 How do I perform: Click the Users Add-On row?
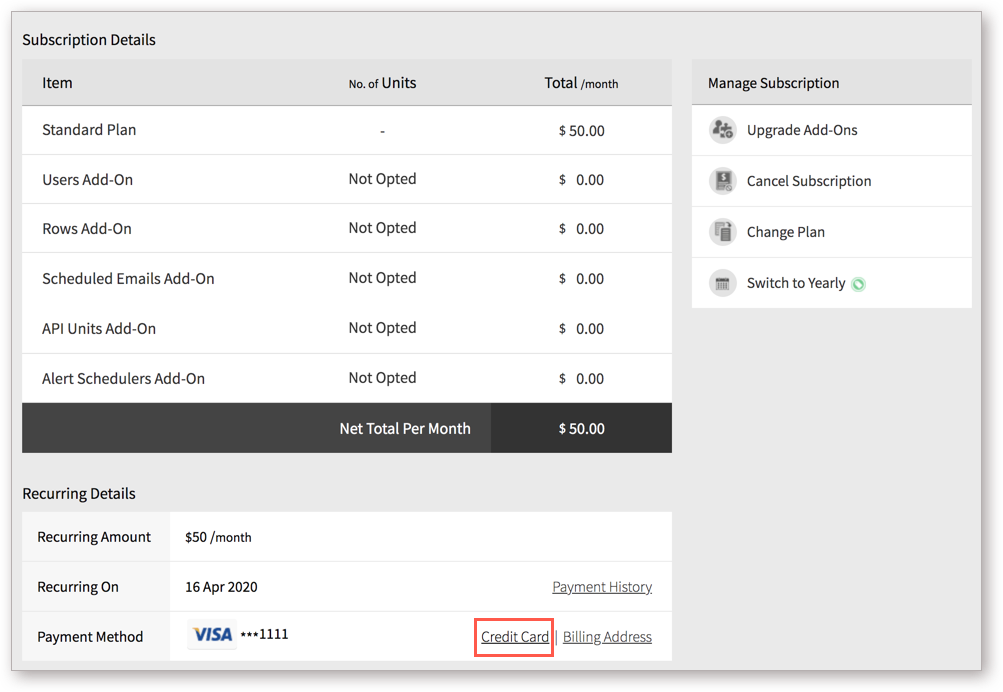click(x=347, y=179)
